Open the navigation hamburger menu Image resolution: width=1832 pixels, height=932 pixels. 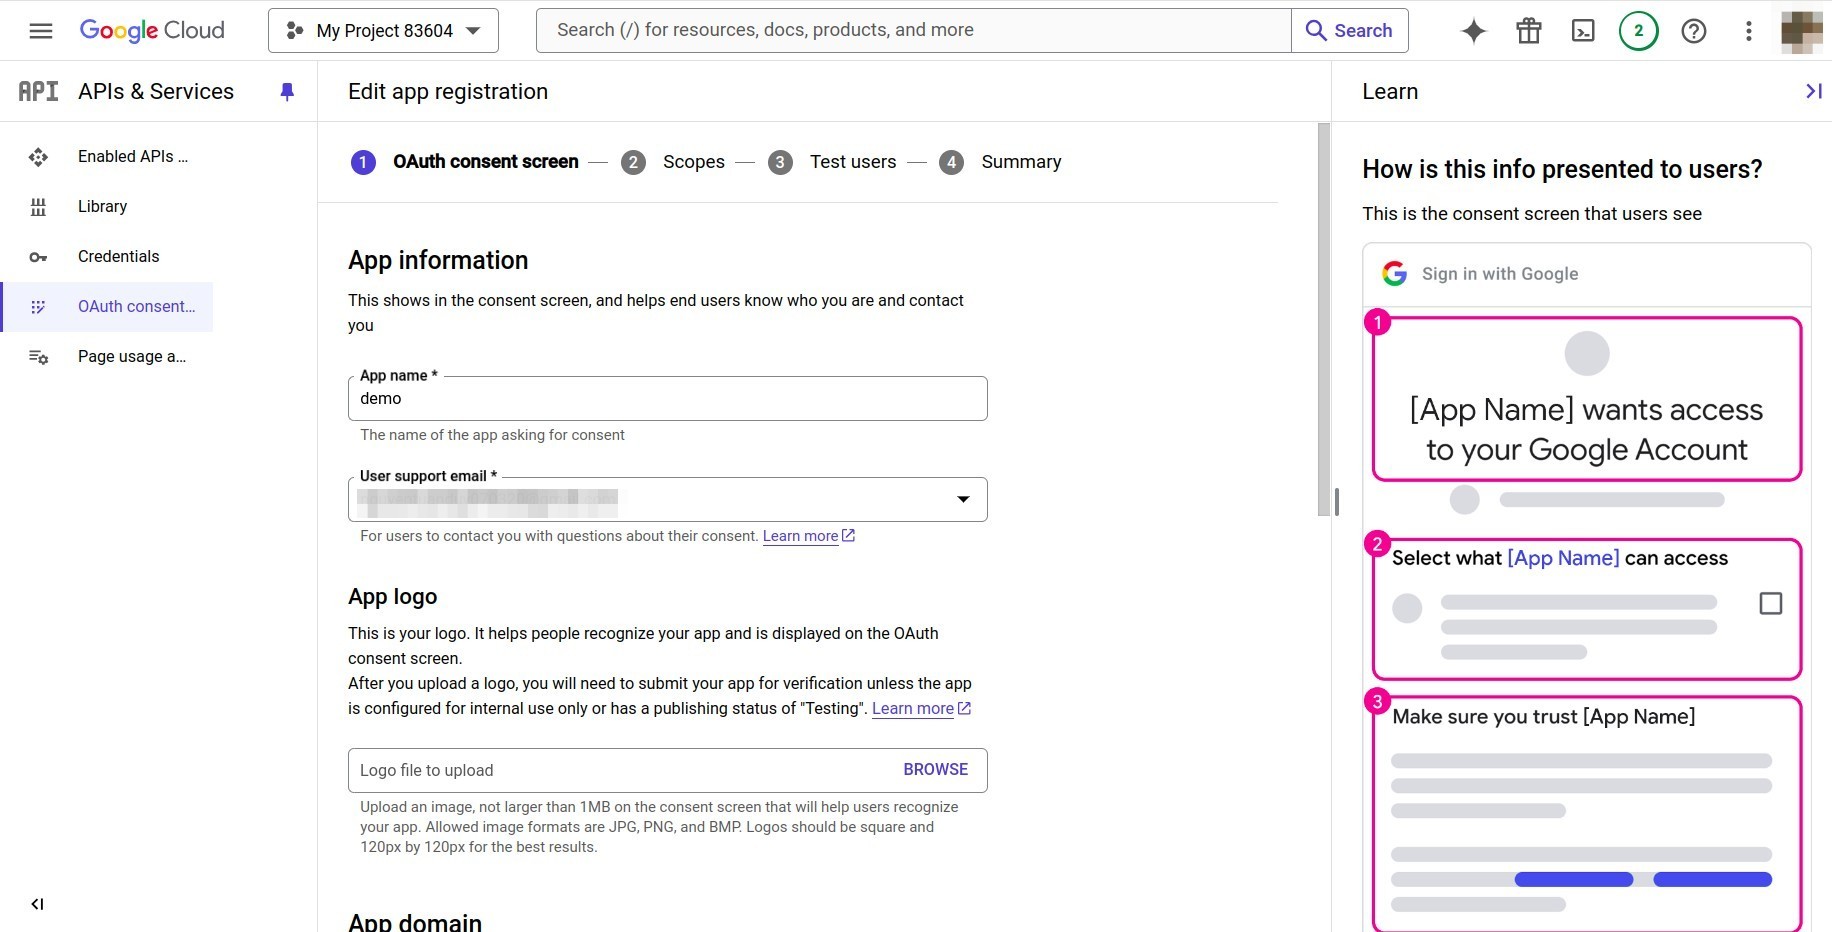click(41, 30)
